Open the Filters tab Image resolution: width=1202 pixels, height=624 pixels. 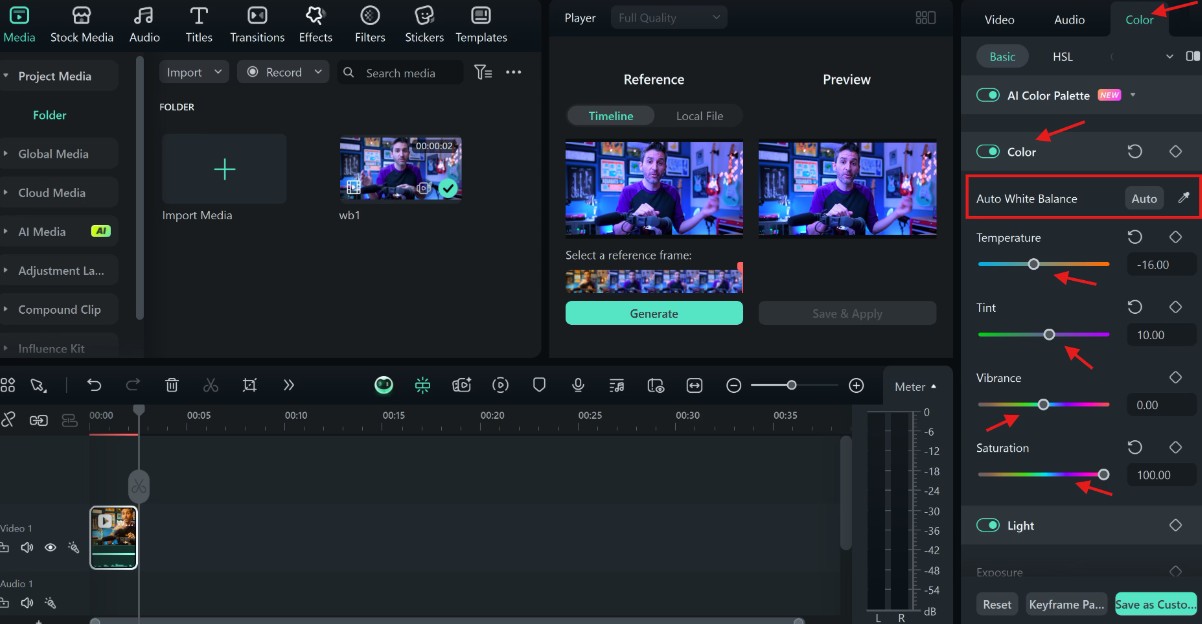[x=370, y=25]
